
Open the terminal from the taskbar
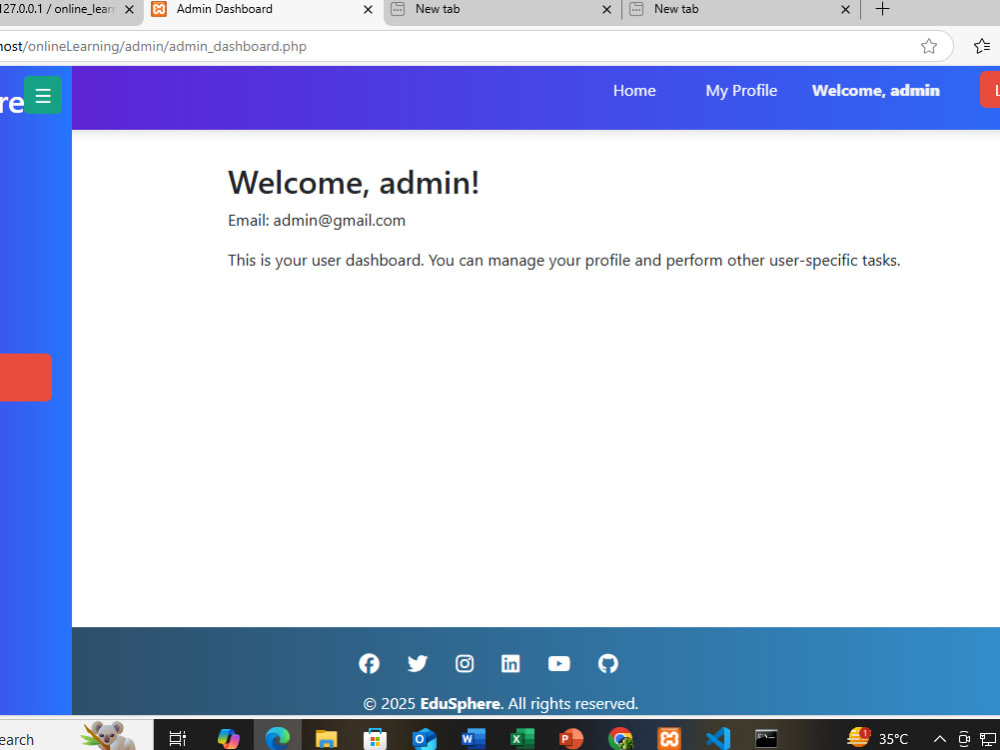tap(766, 739)
